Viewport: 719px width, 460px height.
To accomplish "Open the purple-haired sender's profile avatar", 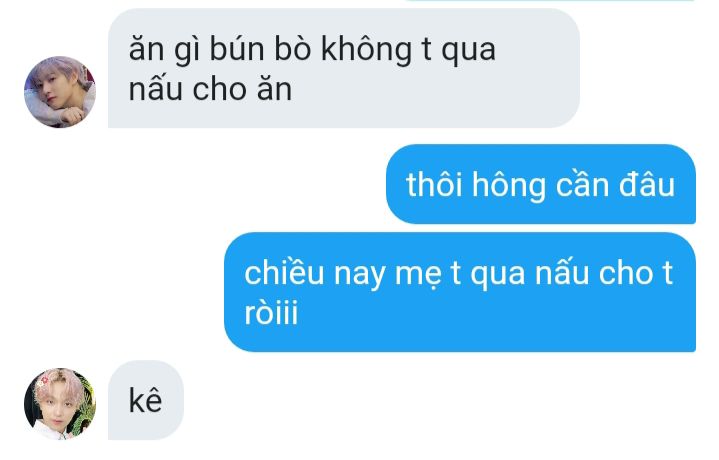I will point(60,92).
